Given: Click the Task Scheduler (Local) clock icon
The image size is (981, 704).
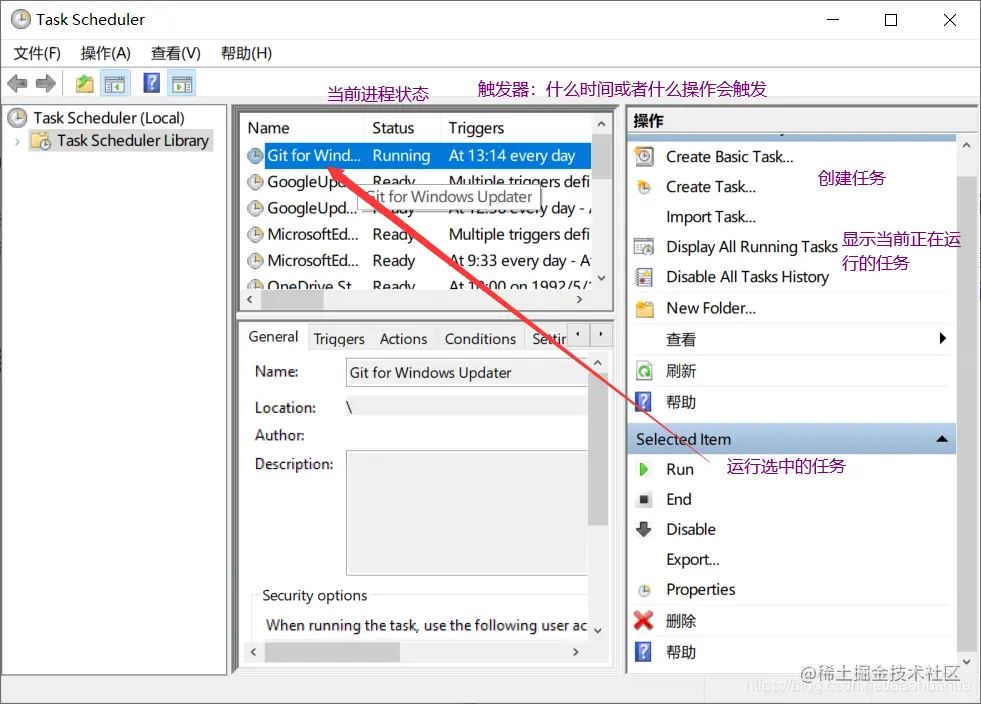Looking at the screenshot, I should [17, 118].
